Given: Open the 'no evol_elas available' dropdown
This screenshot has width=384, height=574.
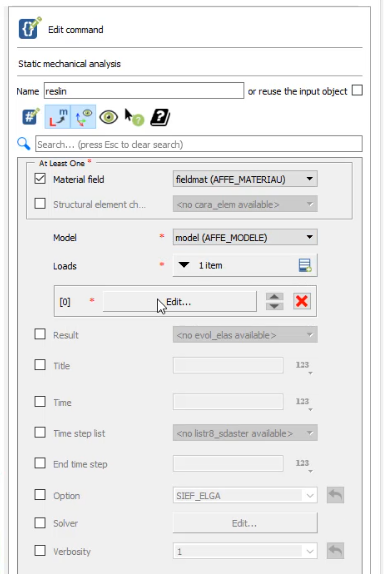Looking at the screenshot, I should point(245,335).
